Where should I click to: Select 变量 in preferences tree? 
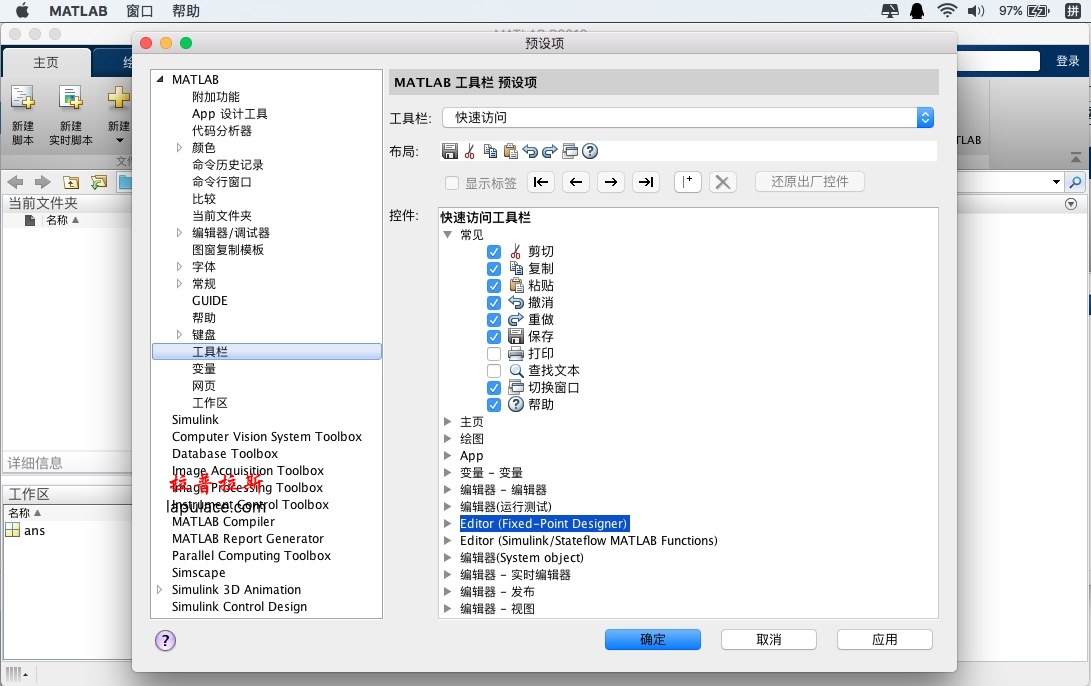pos(204,369)
